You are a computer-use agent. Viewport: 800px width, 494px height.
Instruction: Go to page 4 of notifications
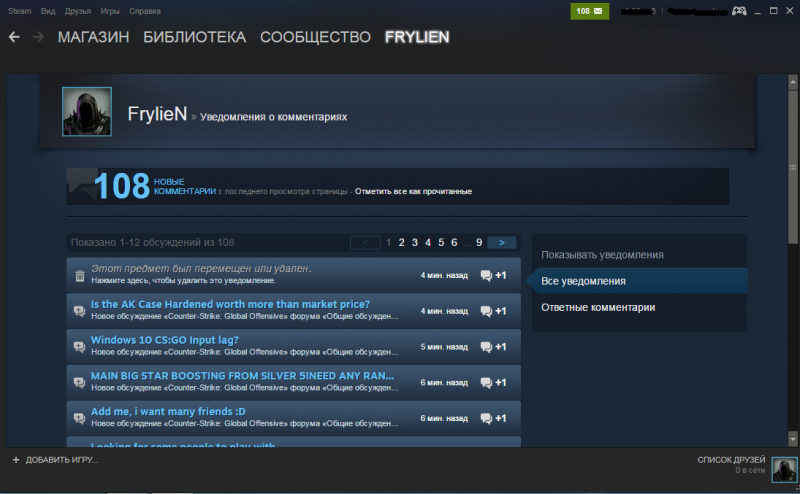428,242
